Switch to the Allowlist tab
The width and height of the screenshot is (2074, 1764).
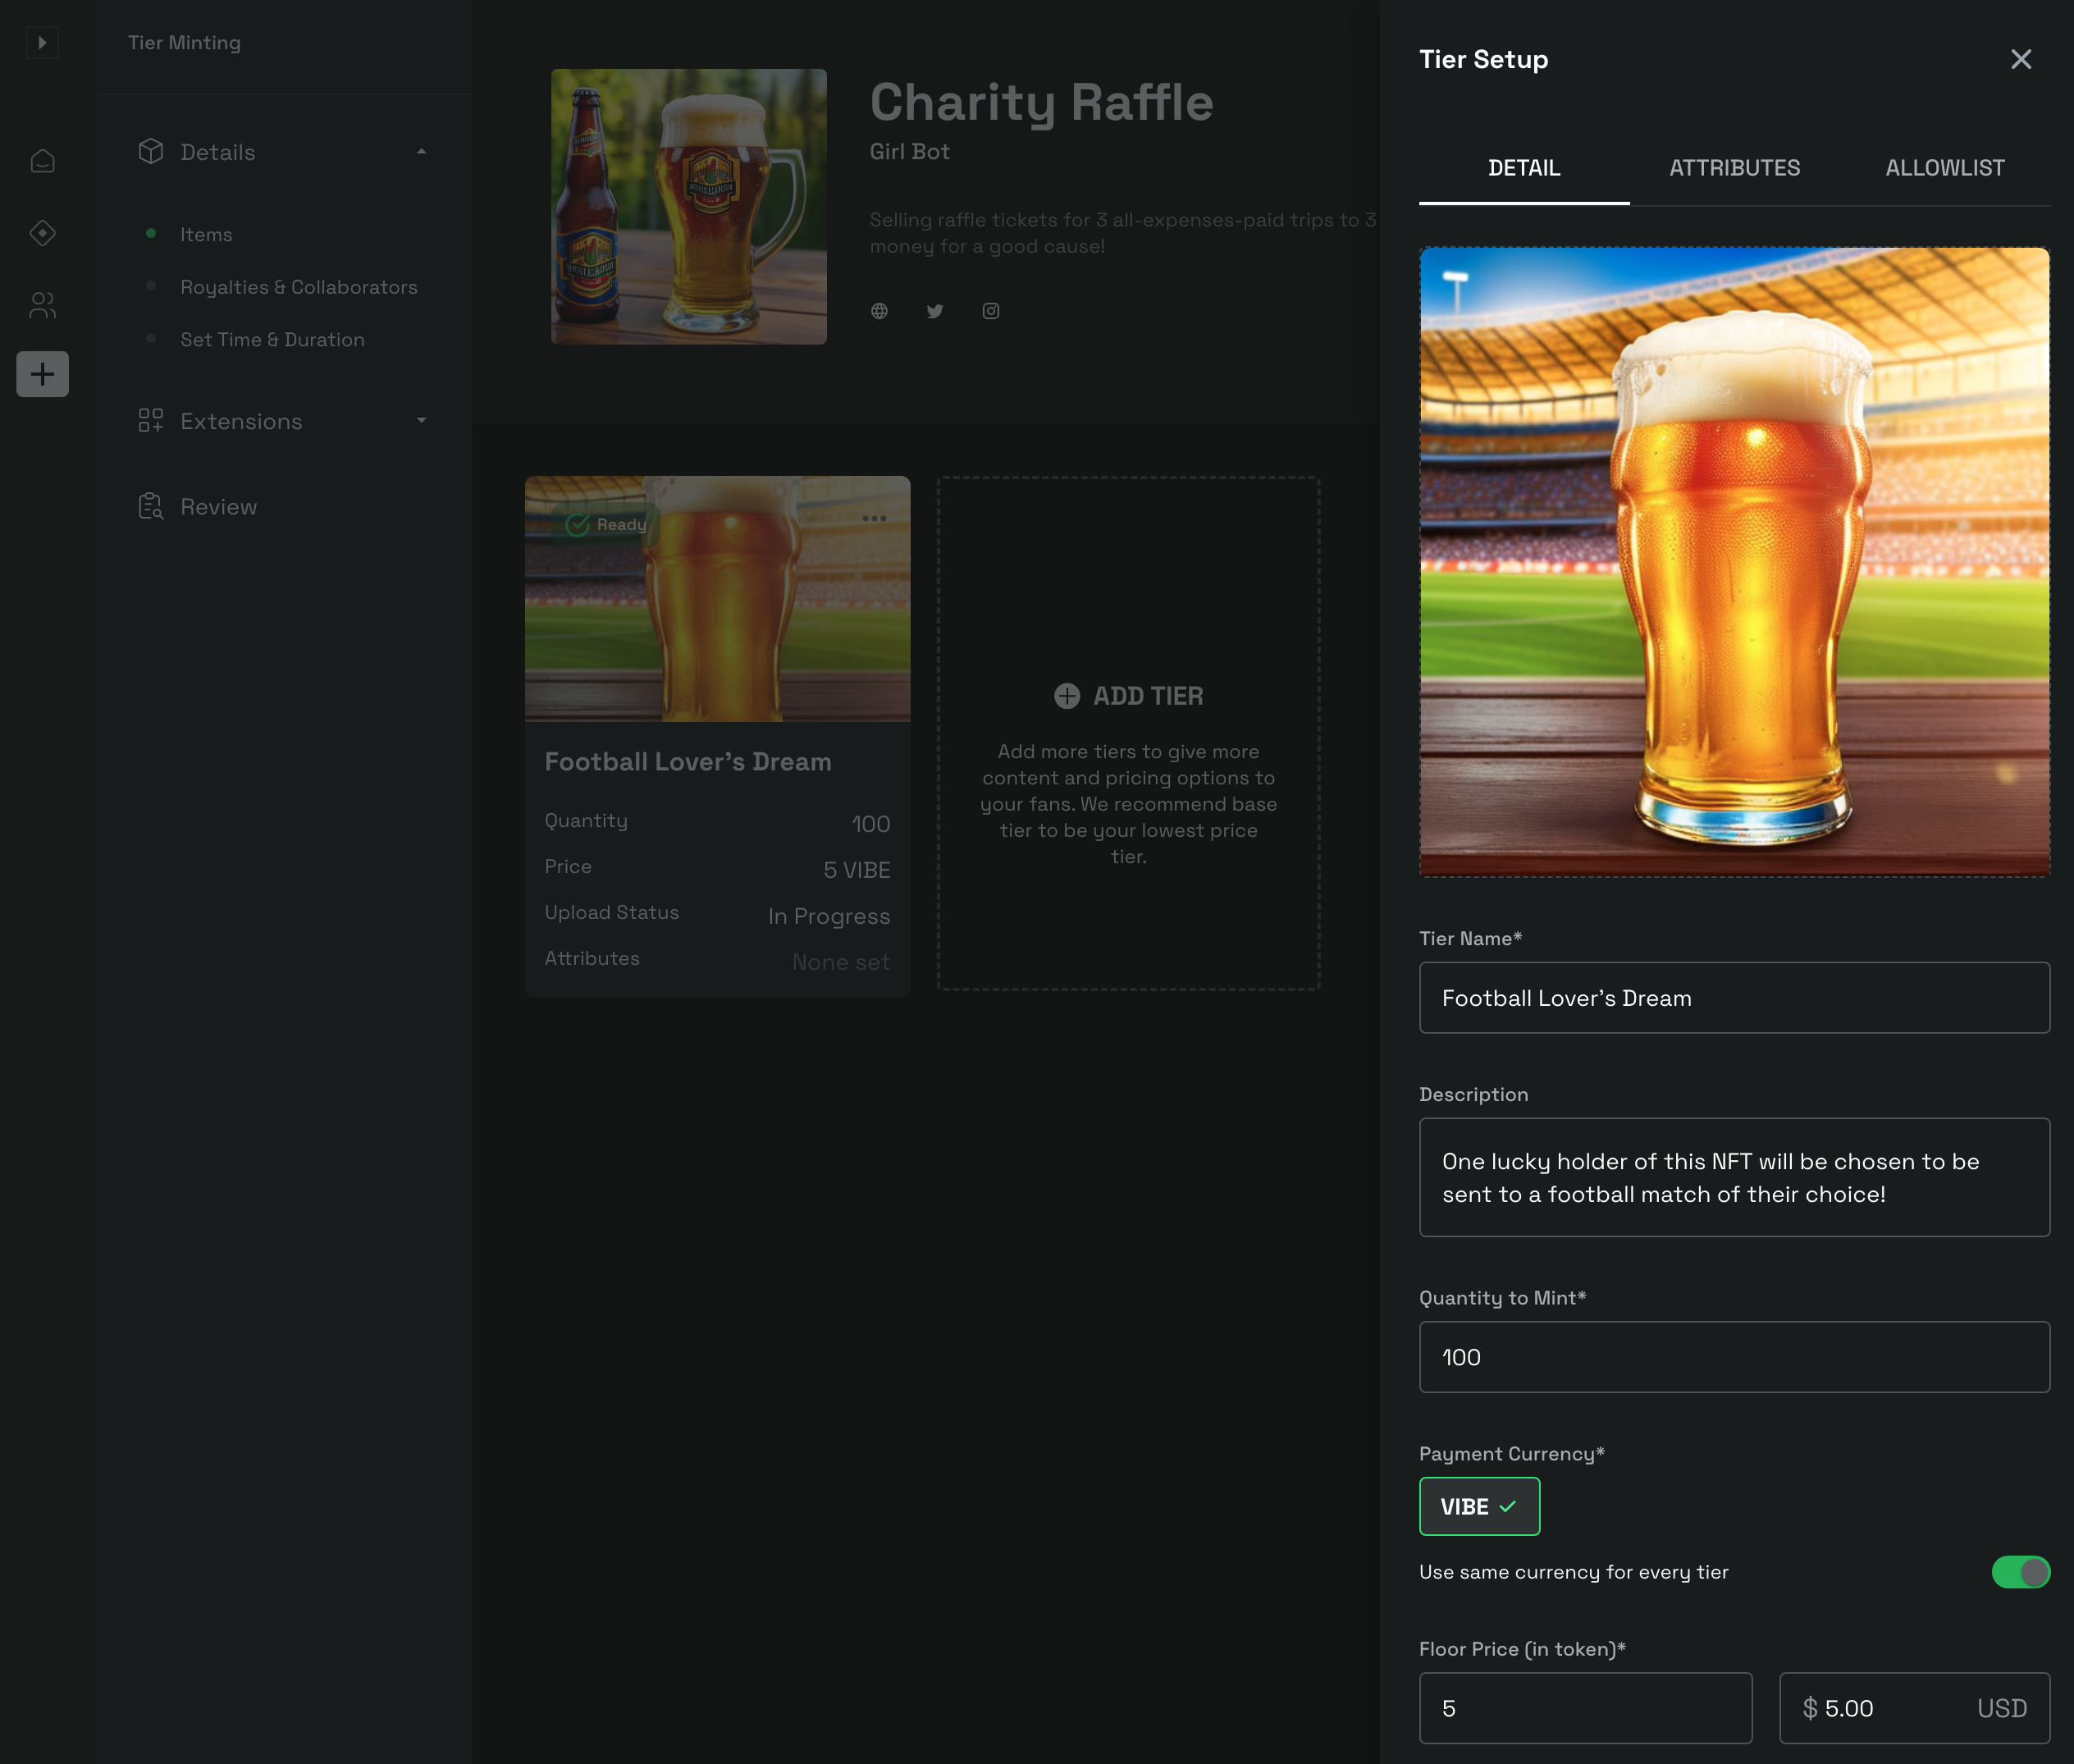tap(1944, 168)
